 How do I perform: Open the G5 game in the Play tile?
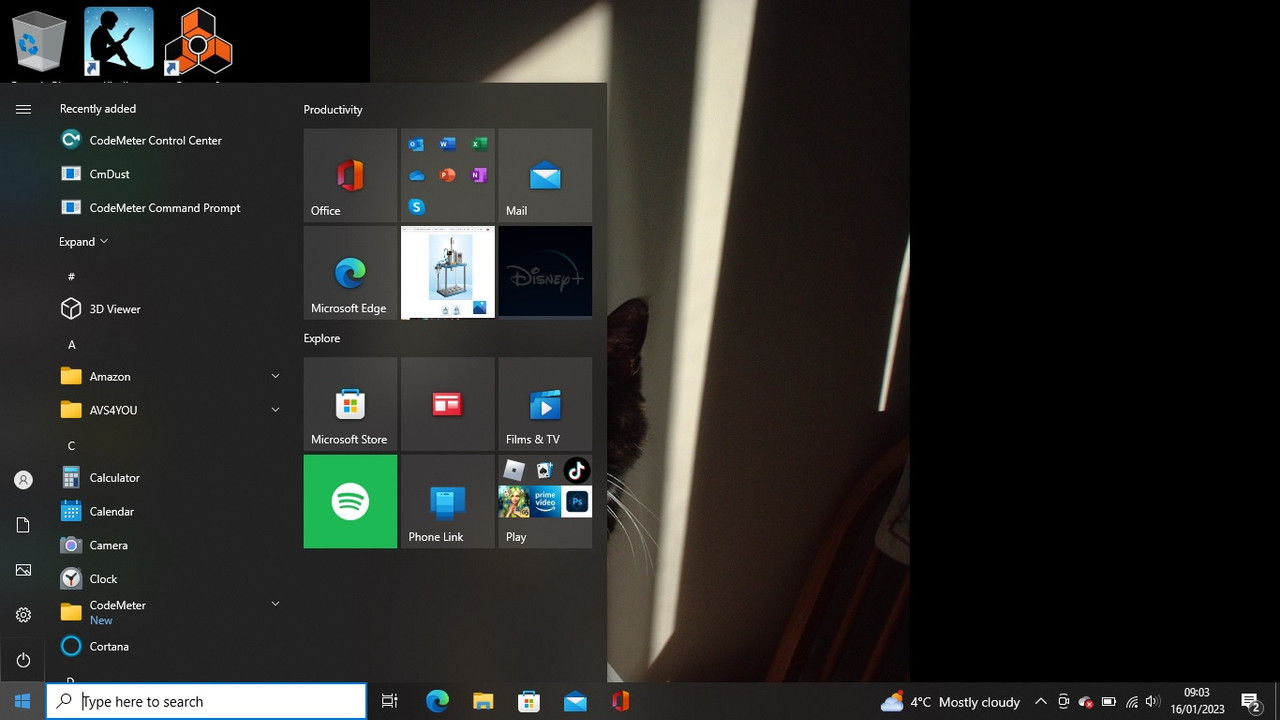click(514, 501)
